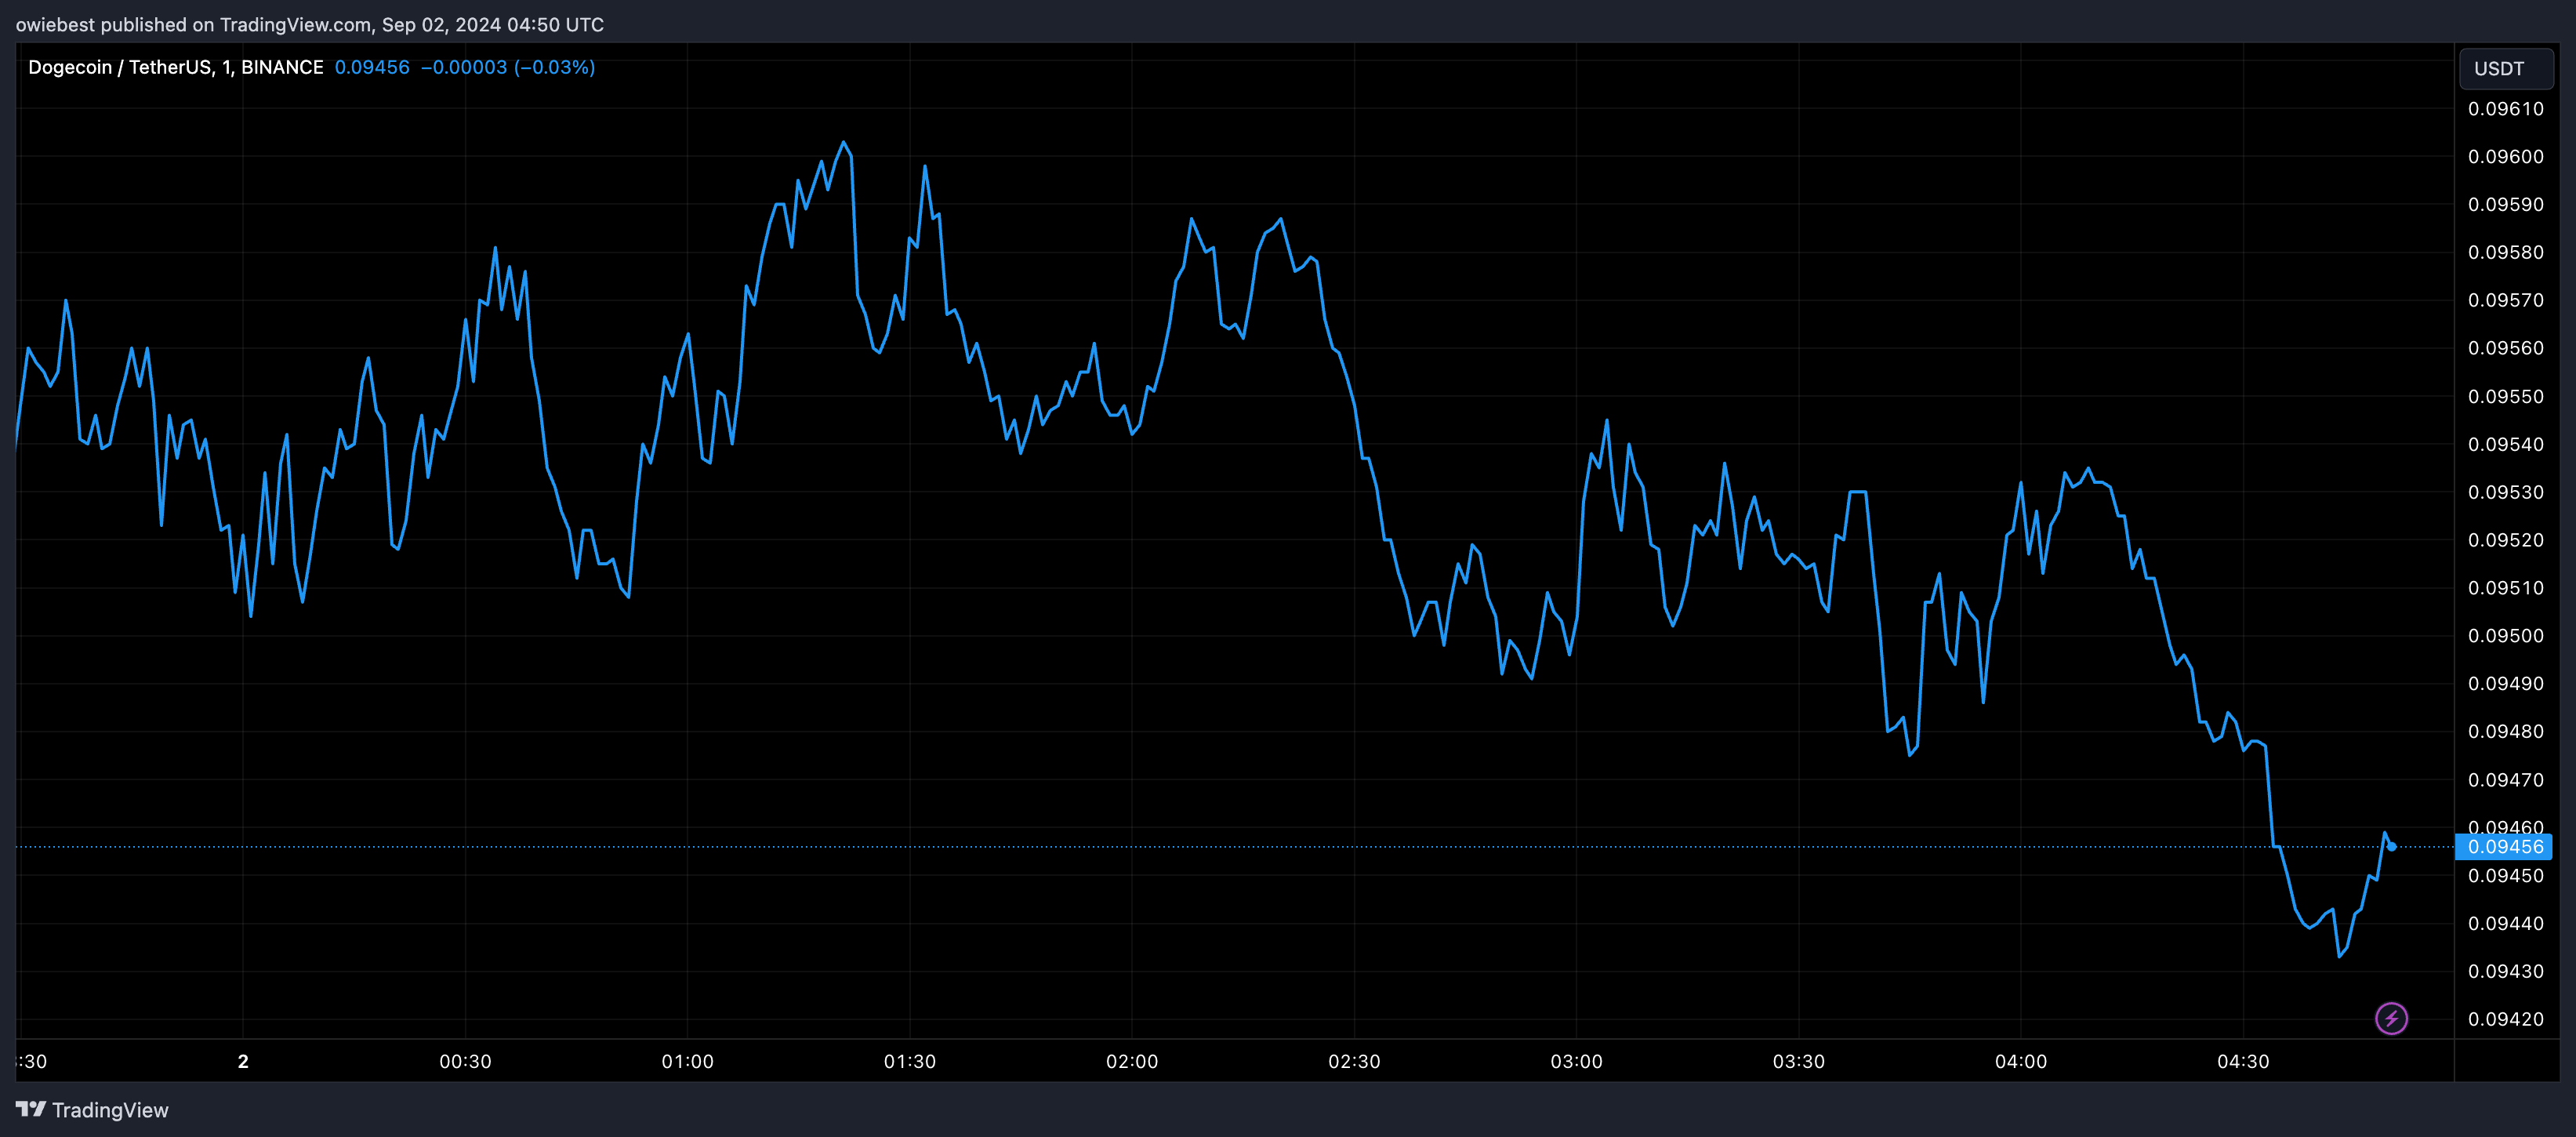Click the 02:30 time axis label

(1354, 1061)
